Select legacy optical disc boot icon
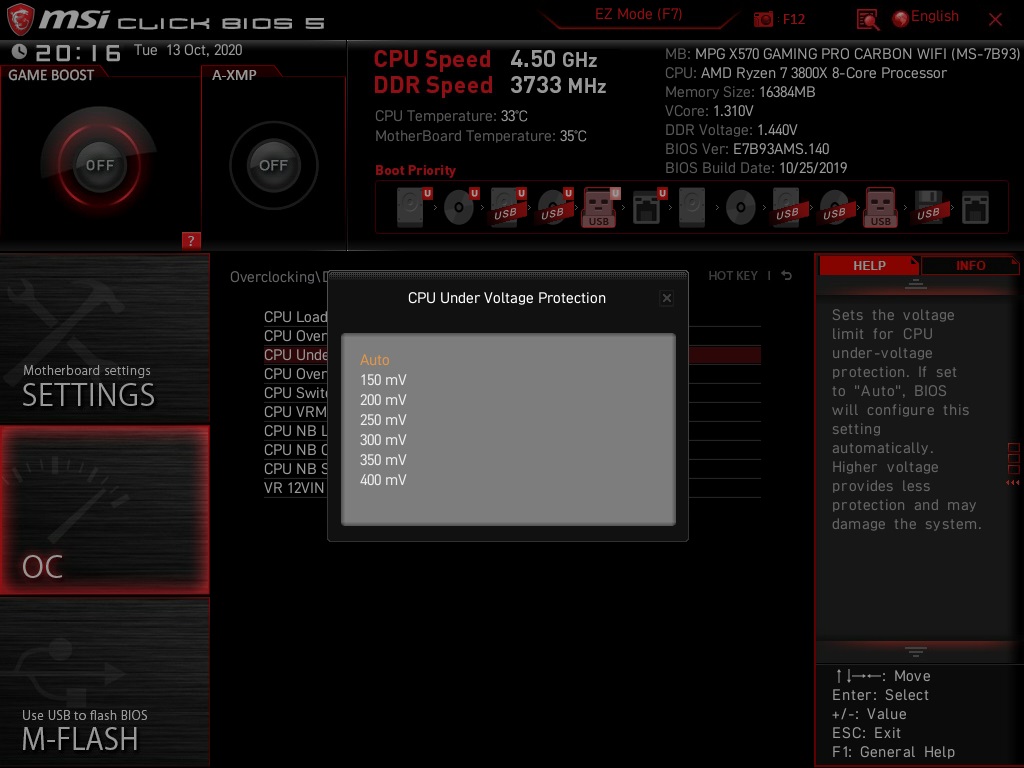Screen dimensions: 1024x768 coord(741,208)
